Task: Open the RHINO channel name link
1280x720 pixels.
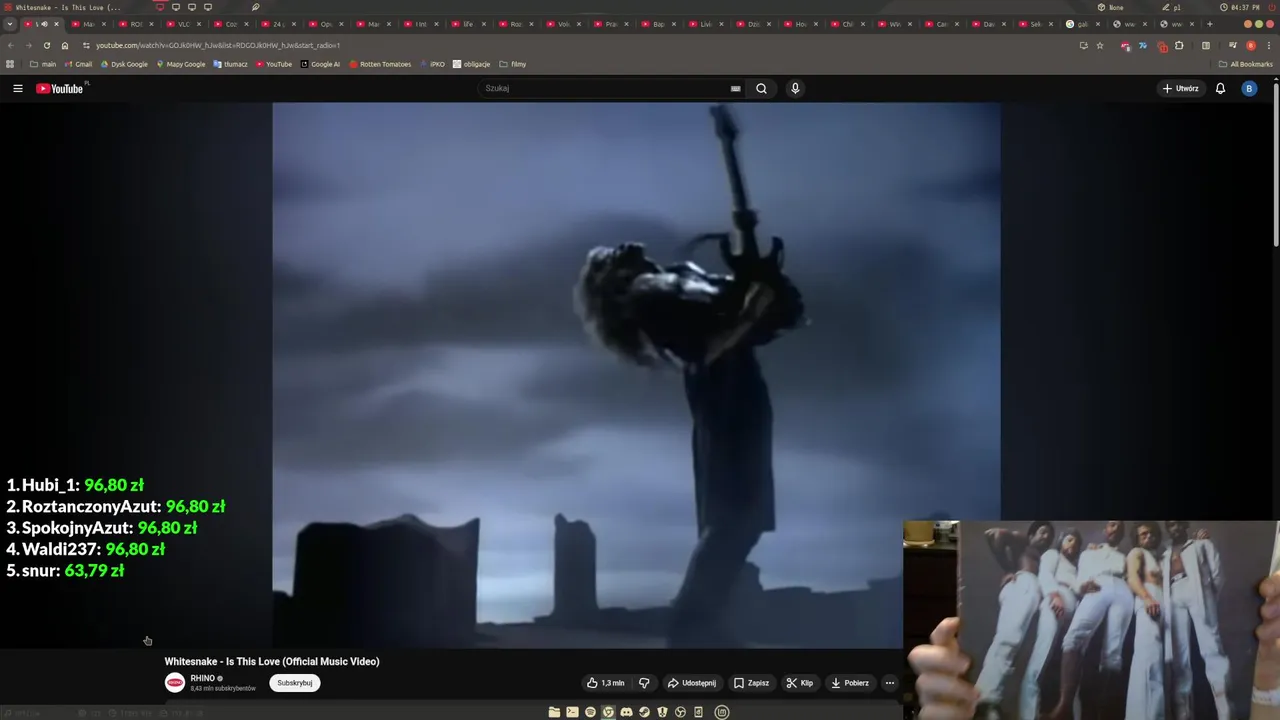Action: click(203, 678)
